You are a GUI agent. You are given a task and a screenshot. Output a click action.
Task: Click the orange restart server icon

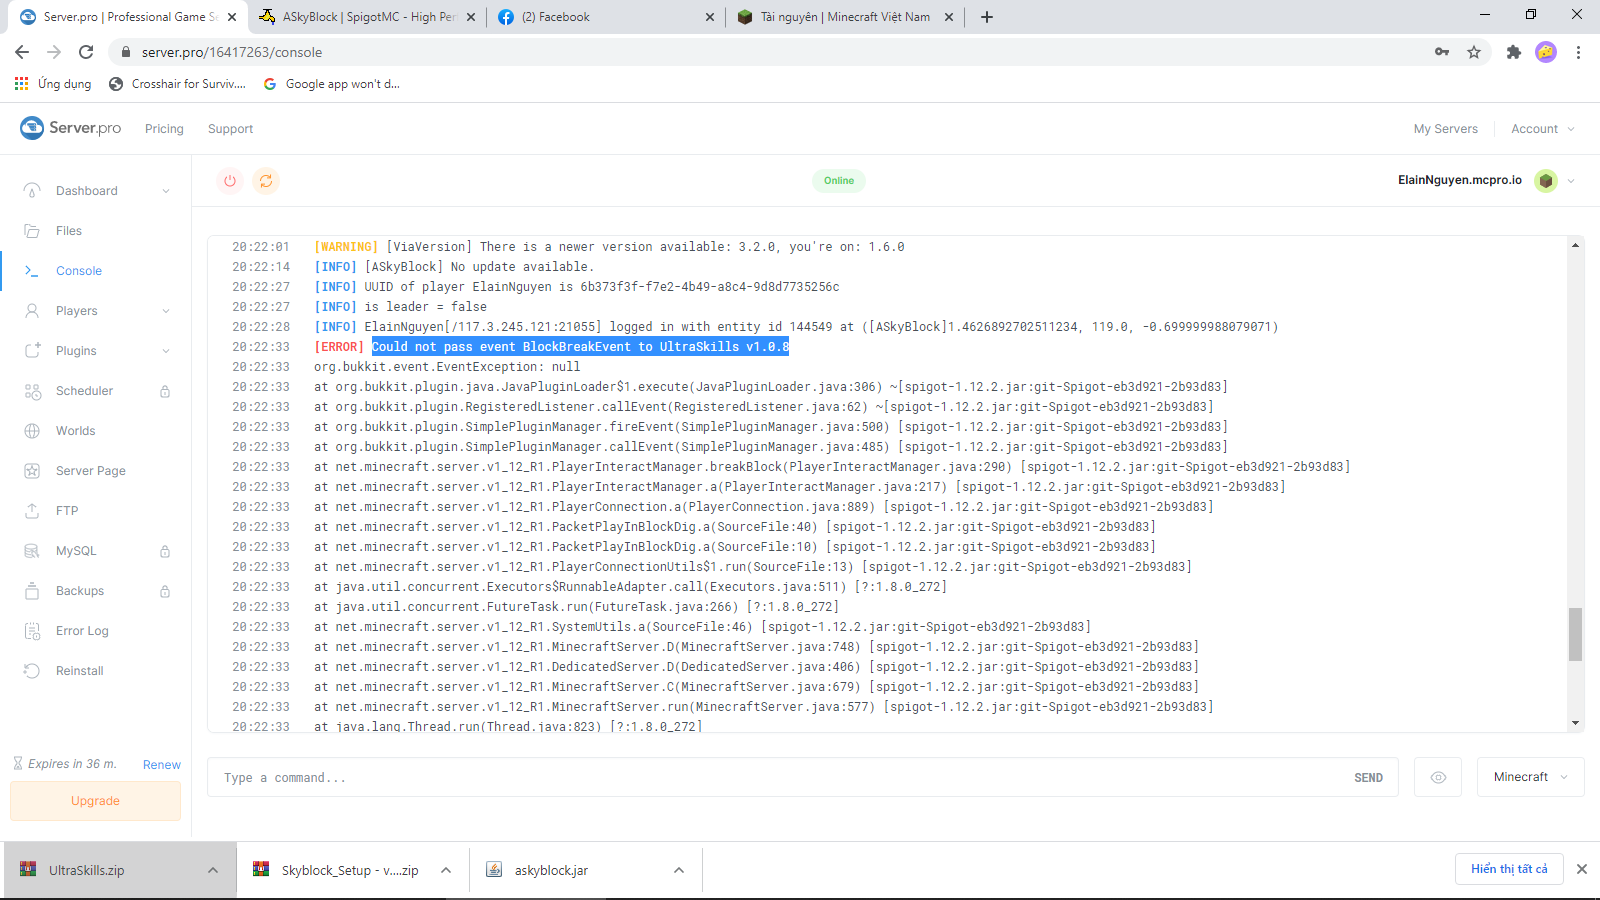coord(266,181)
